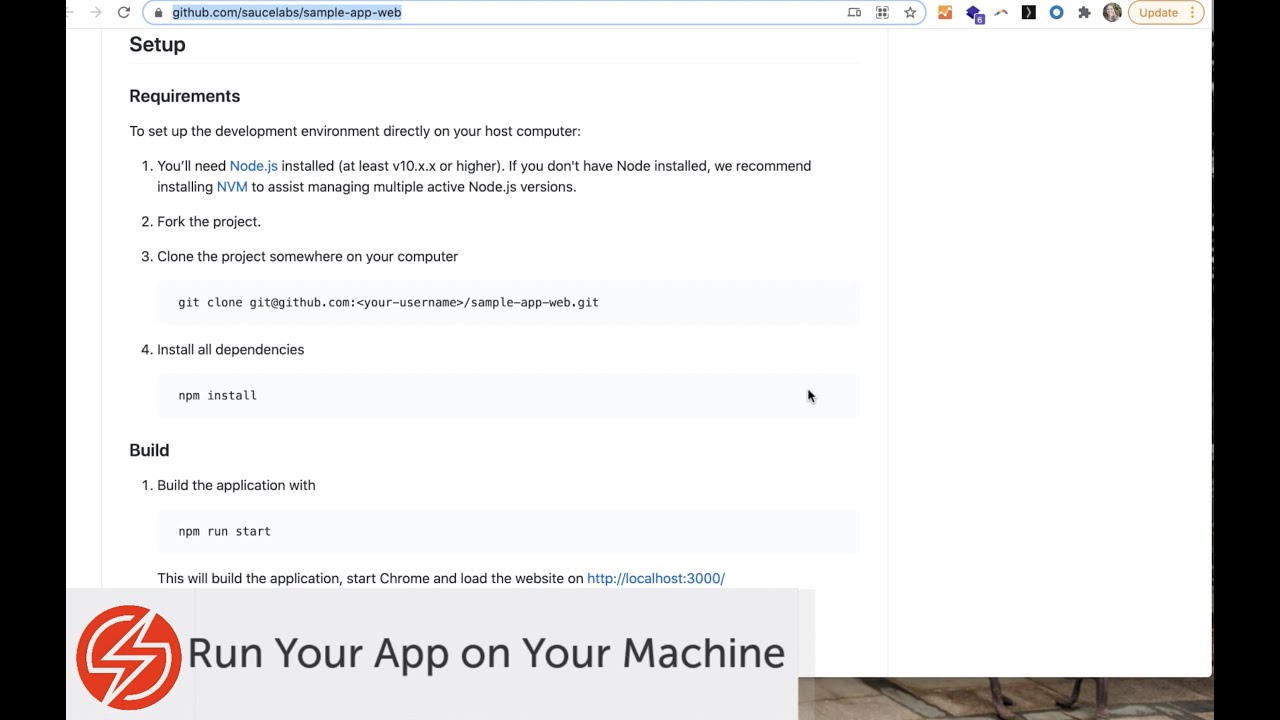Open the profile avatar menu

(x=1112, y=13)
